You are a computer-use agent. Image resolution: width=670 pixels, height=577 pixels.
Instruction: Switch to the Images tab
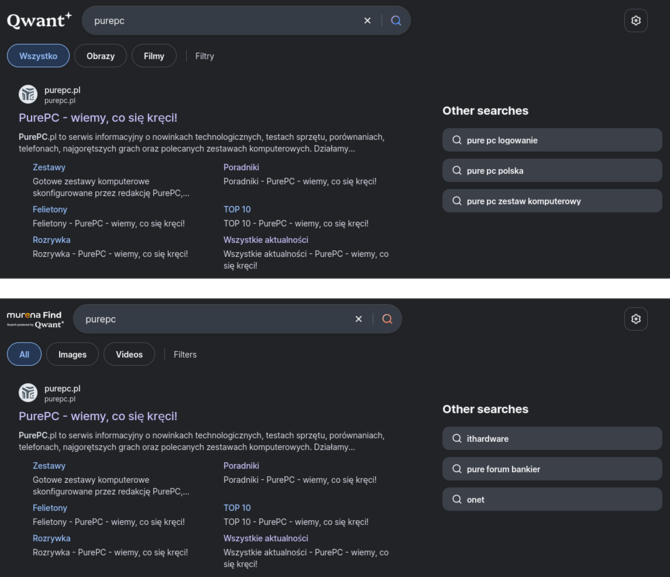click(72, 354)
